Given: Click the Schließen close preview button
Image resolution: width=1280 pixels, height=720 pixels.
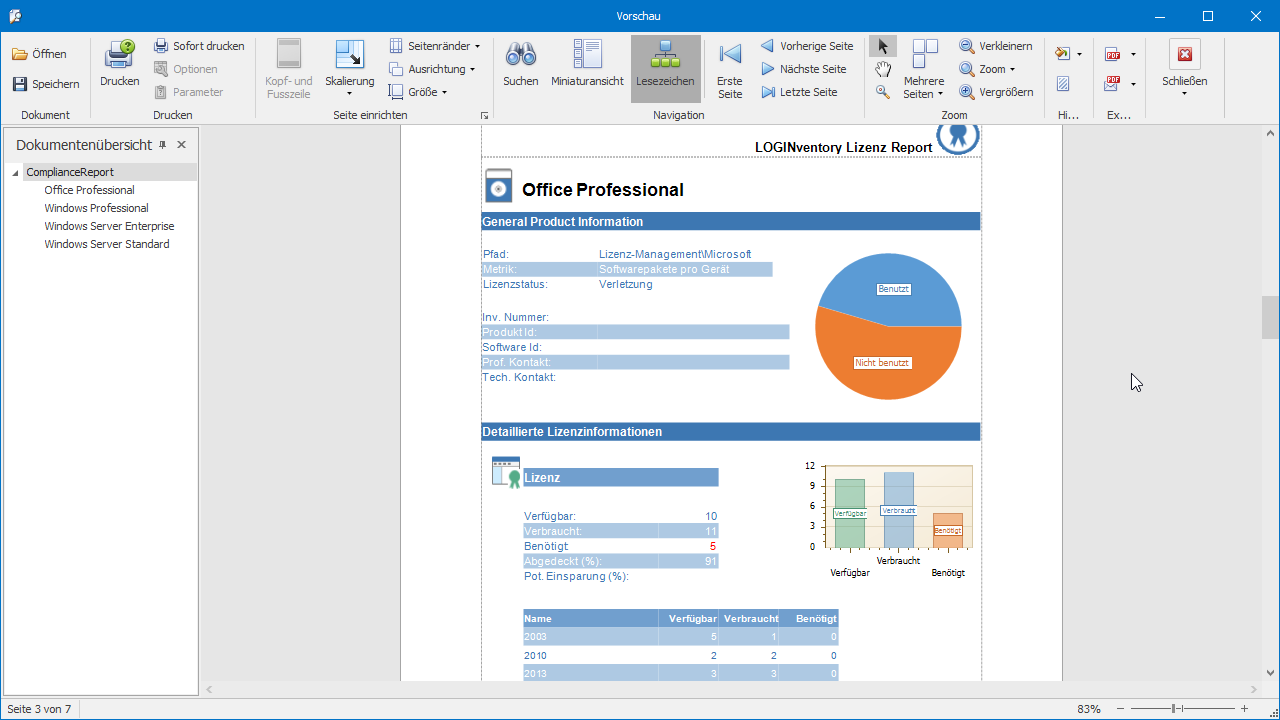Looking at the screenshot, I should pos(1184,68).
